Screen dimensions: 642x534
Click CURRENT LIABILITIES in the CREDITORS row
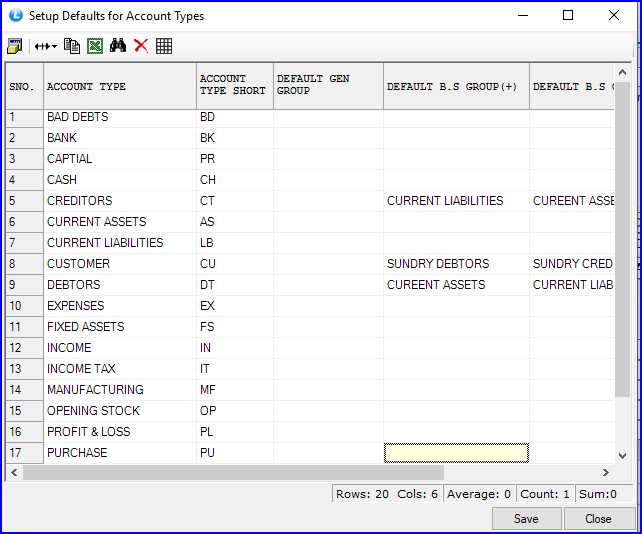point(456,201)
